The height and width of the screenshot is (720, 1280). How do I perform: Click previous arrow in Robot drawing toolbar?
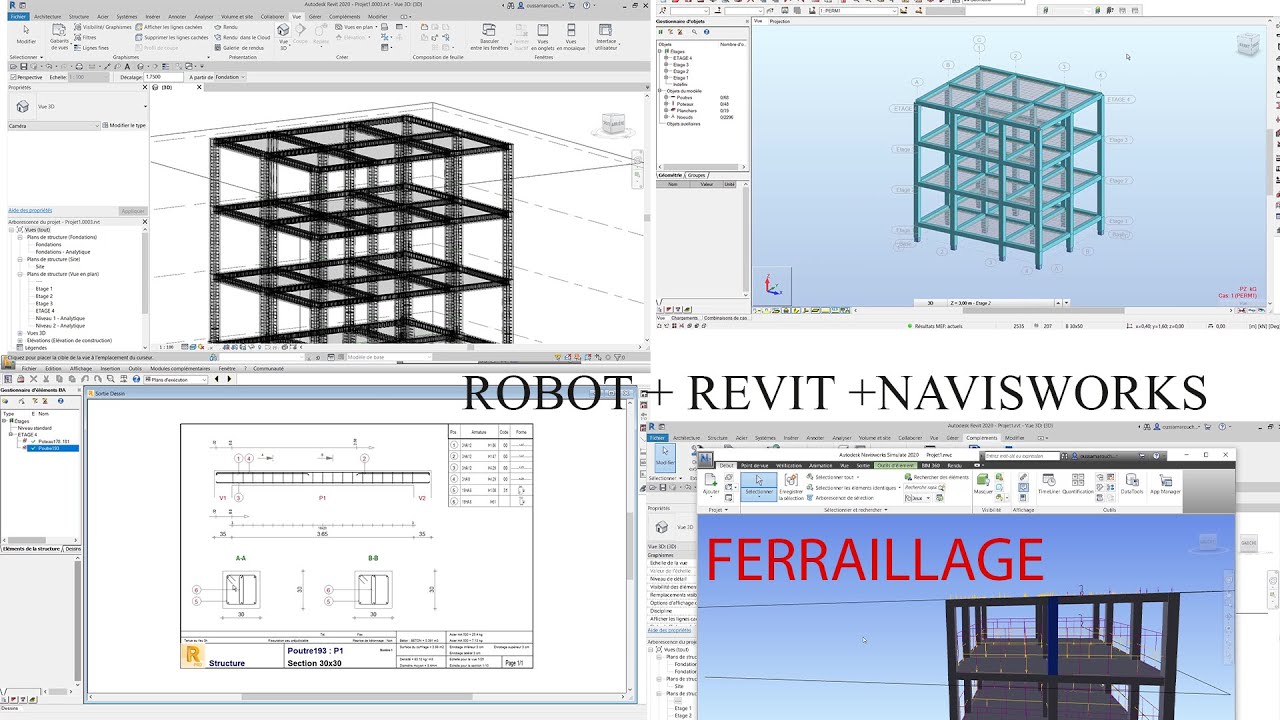click(216, 379)
